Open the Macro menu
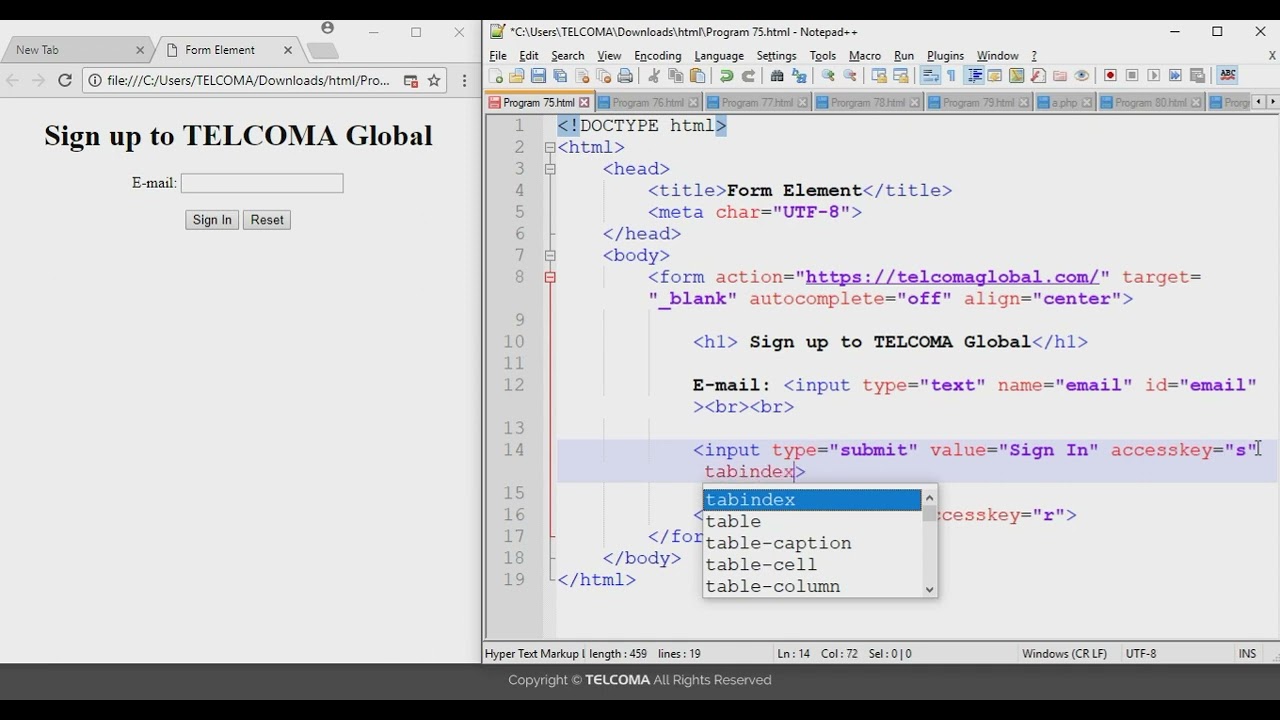This screenshot has height=720, width=1280. [865, 56]
